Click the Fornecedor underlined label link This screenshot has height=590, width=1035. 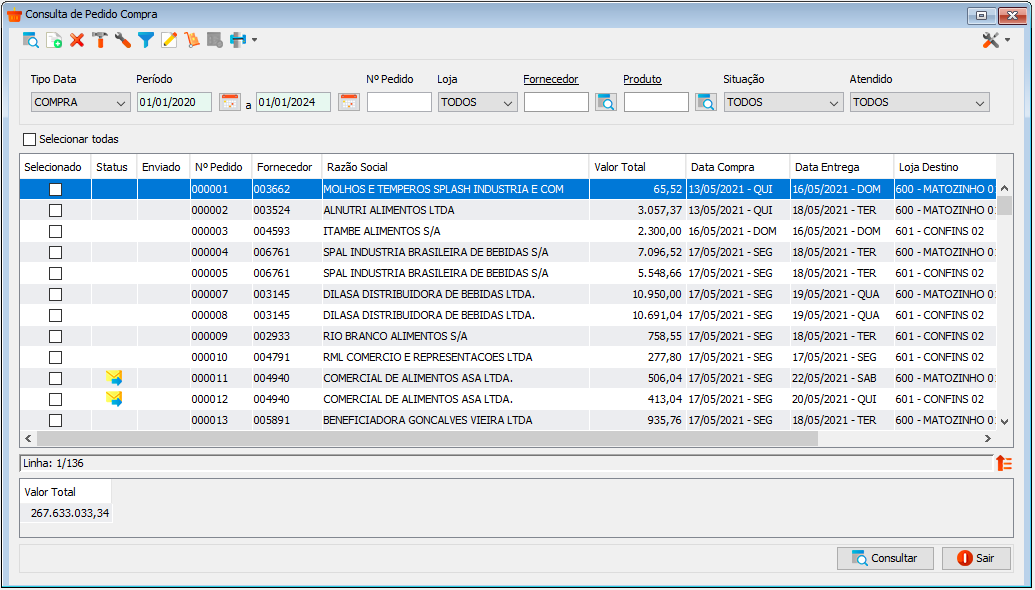pos(551,79)
